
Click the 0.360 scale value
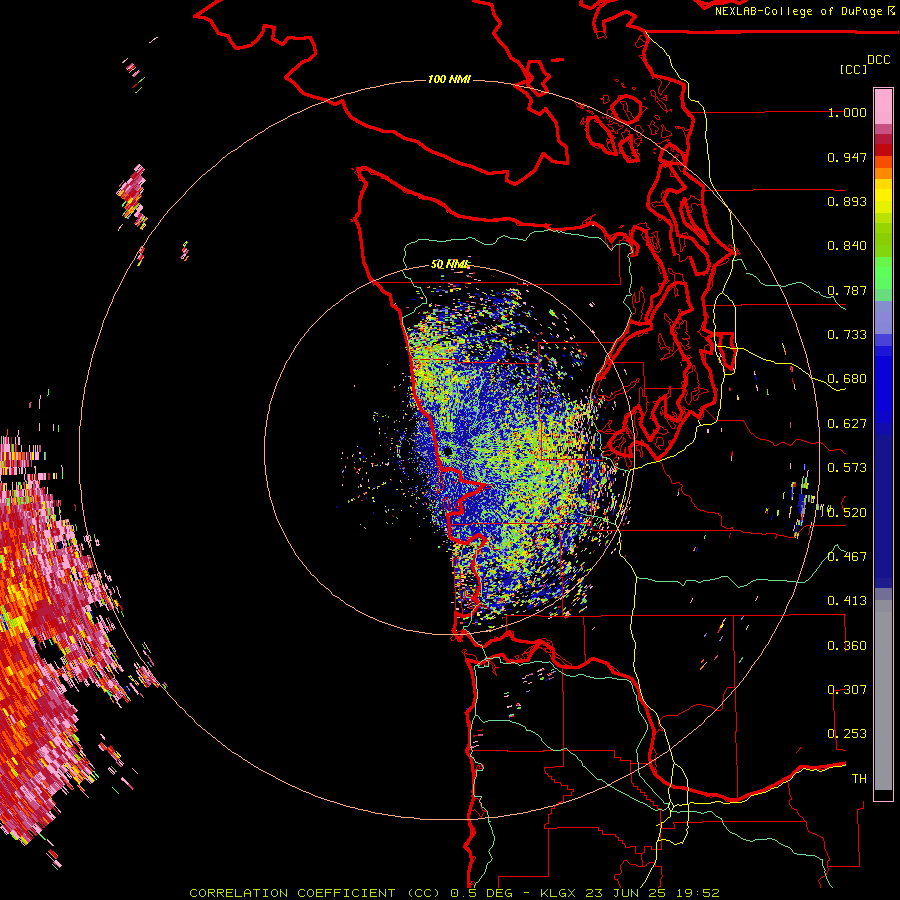(847, 646)
